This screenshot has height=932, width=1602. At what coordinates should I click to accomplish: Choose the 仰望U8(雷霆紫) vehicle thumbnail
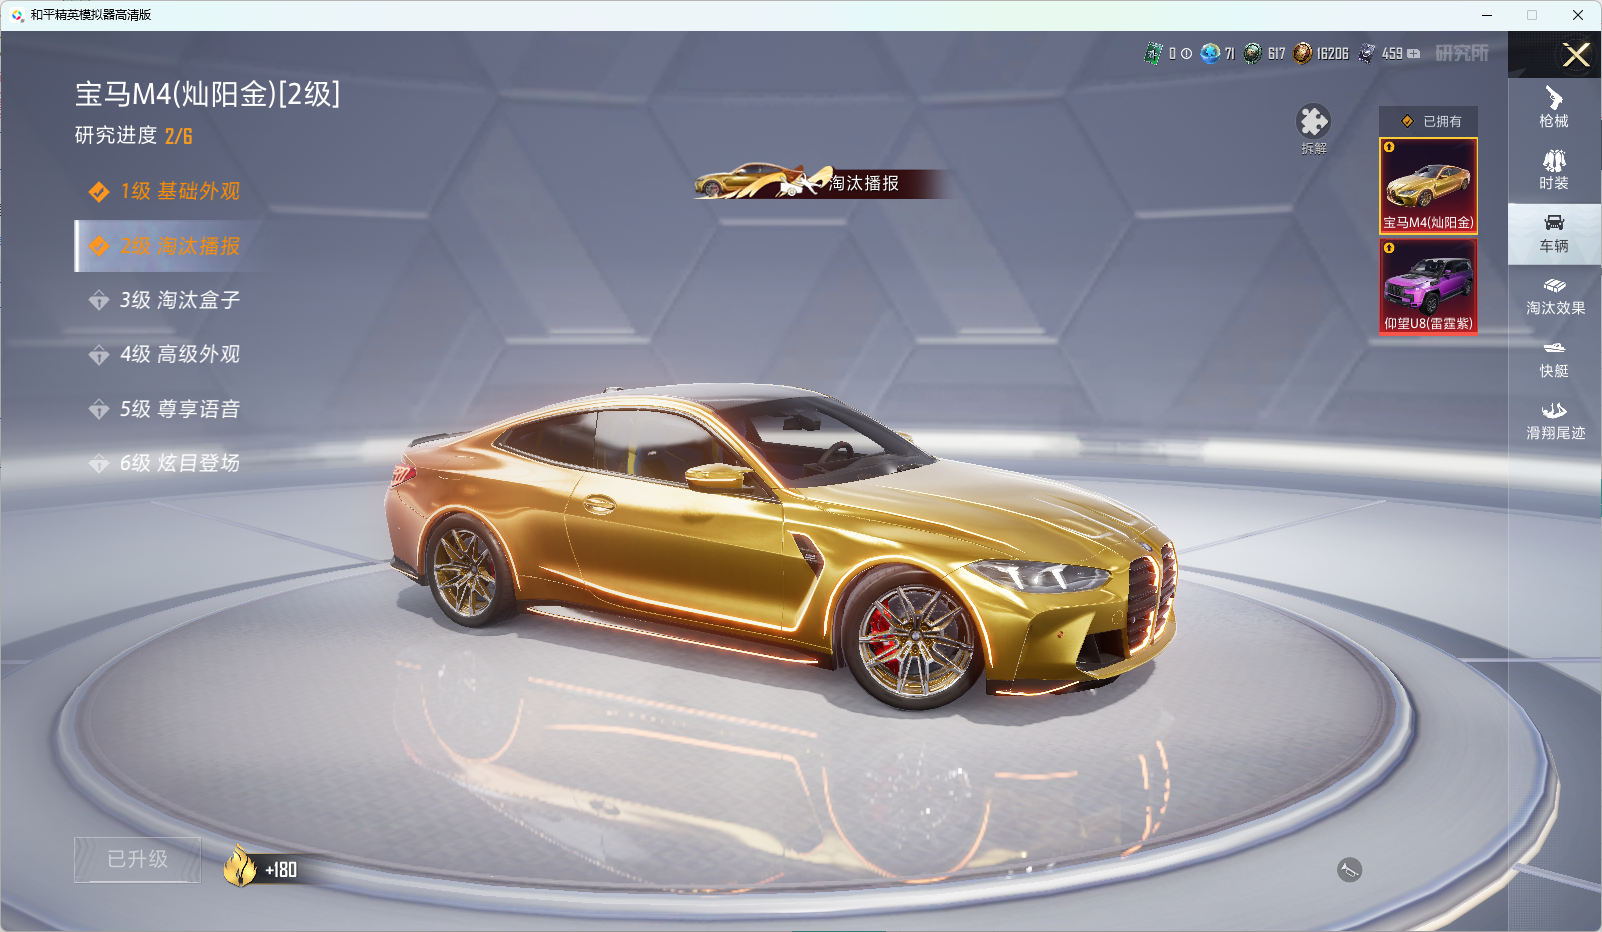click(x=1428, y=286)
